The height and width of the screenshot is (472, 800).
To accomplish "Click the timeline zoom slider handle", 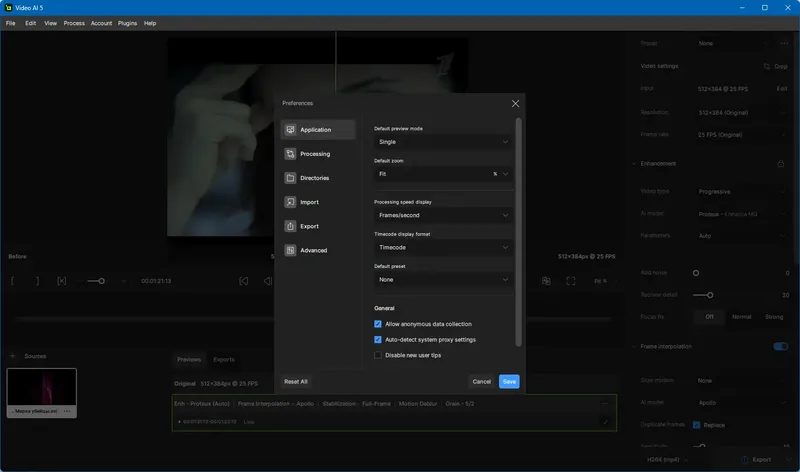I will tap(102, 281).
